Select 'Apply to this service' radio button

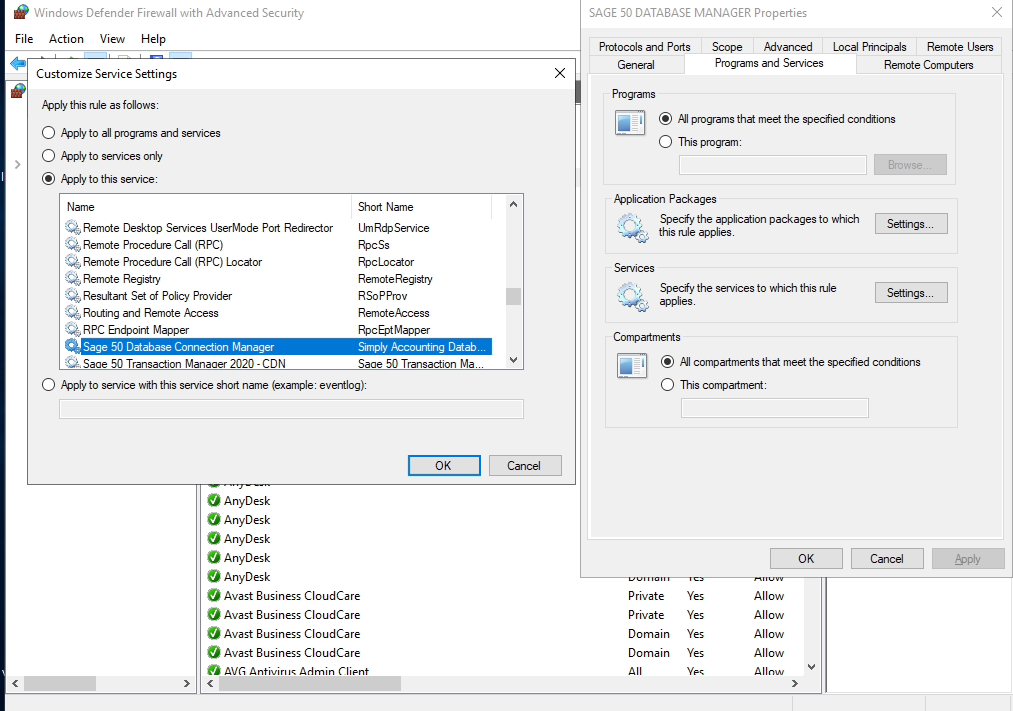[48, 179]
